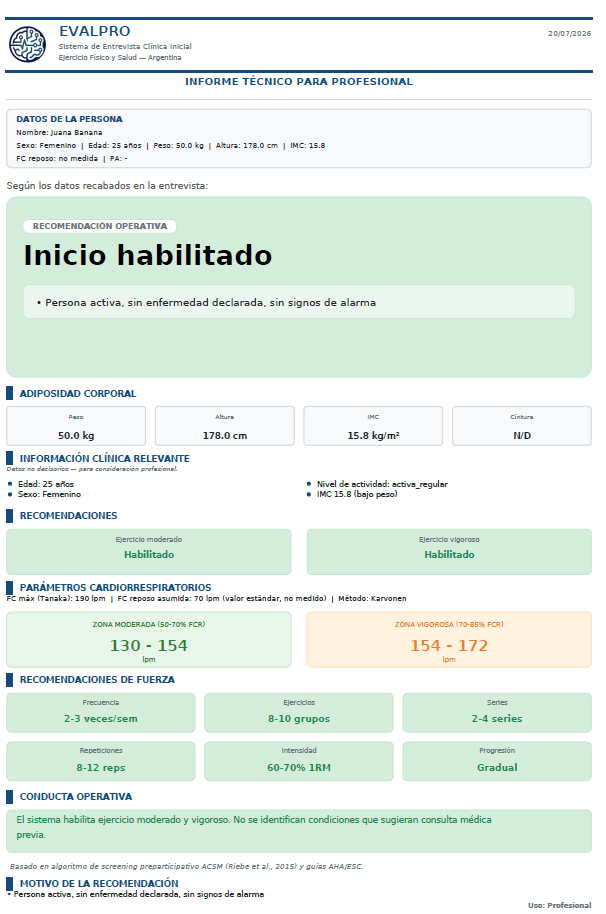Click the Intensidad 60-70% 1RM card

(x=299, y=761)
